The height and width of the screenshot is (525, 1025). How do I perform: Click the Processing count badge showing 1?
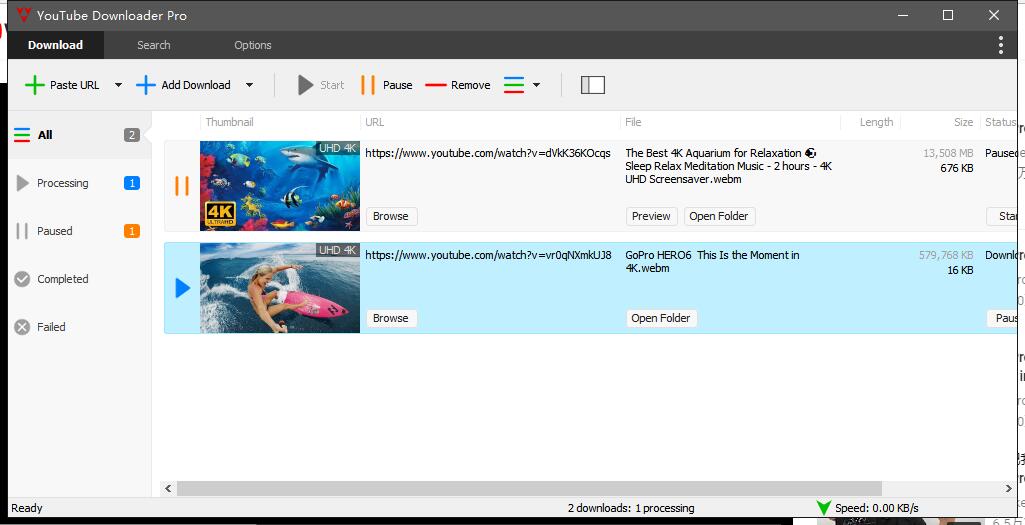click(x=132, y=183)
